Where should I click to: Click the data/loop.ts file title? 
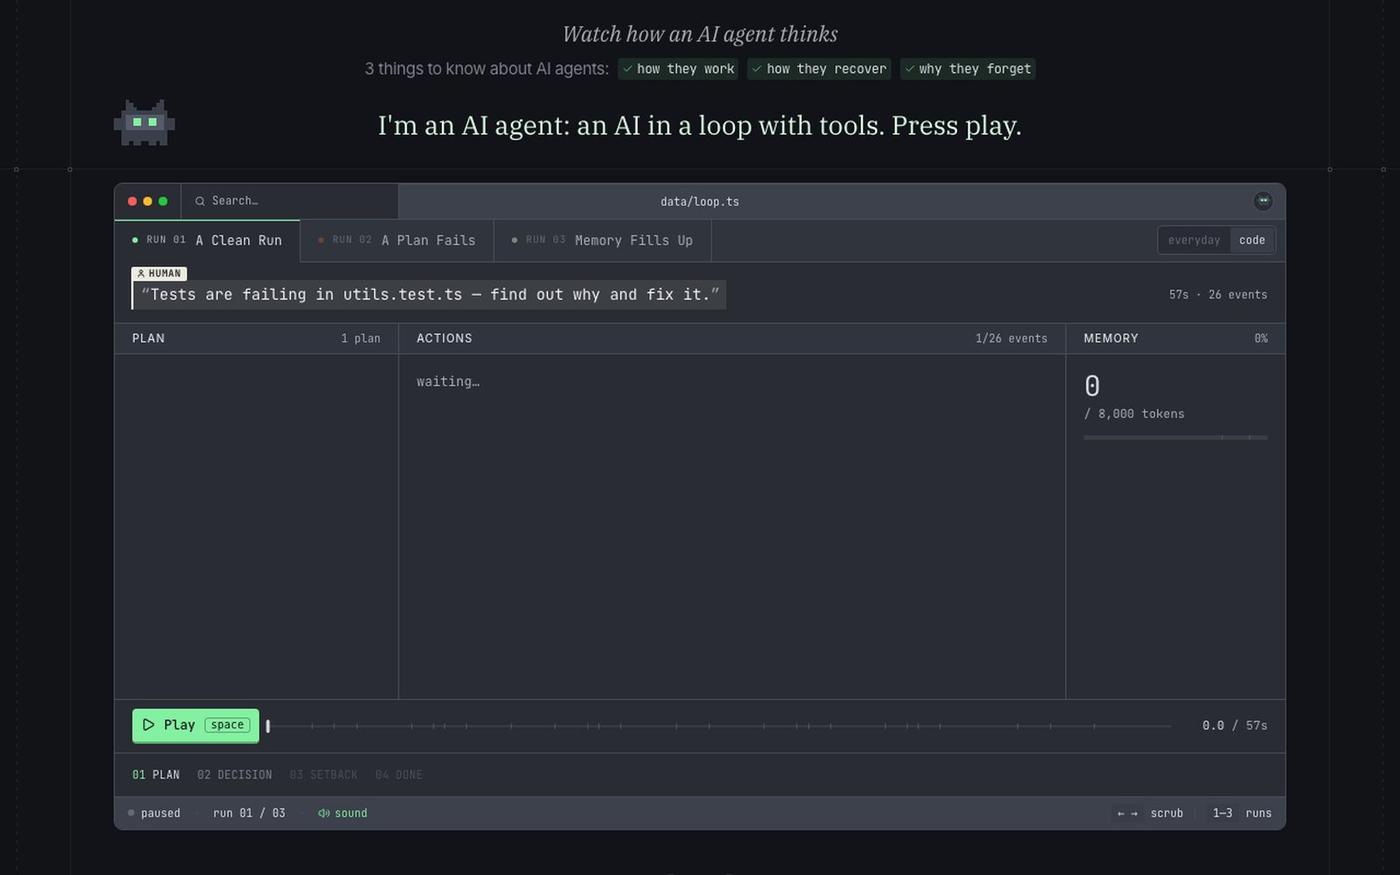click(700, 201)
